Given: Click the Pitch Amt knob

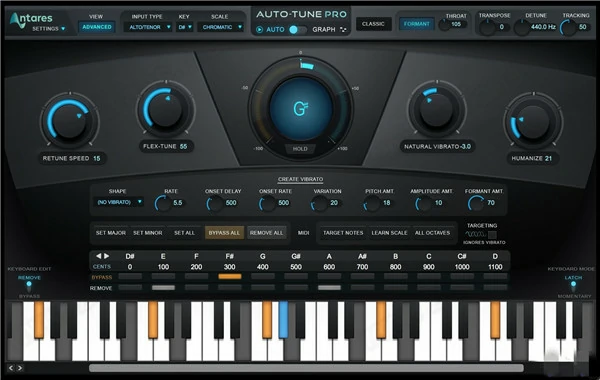Looking at the screenshot, I should coord(372,204).
